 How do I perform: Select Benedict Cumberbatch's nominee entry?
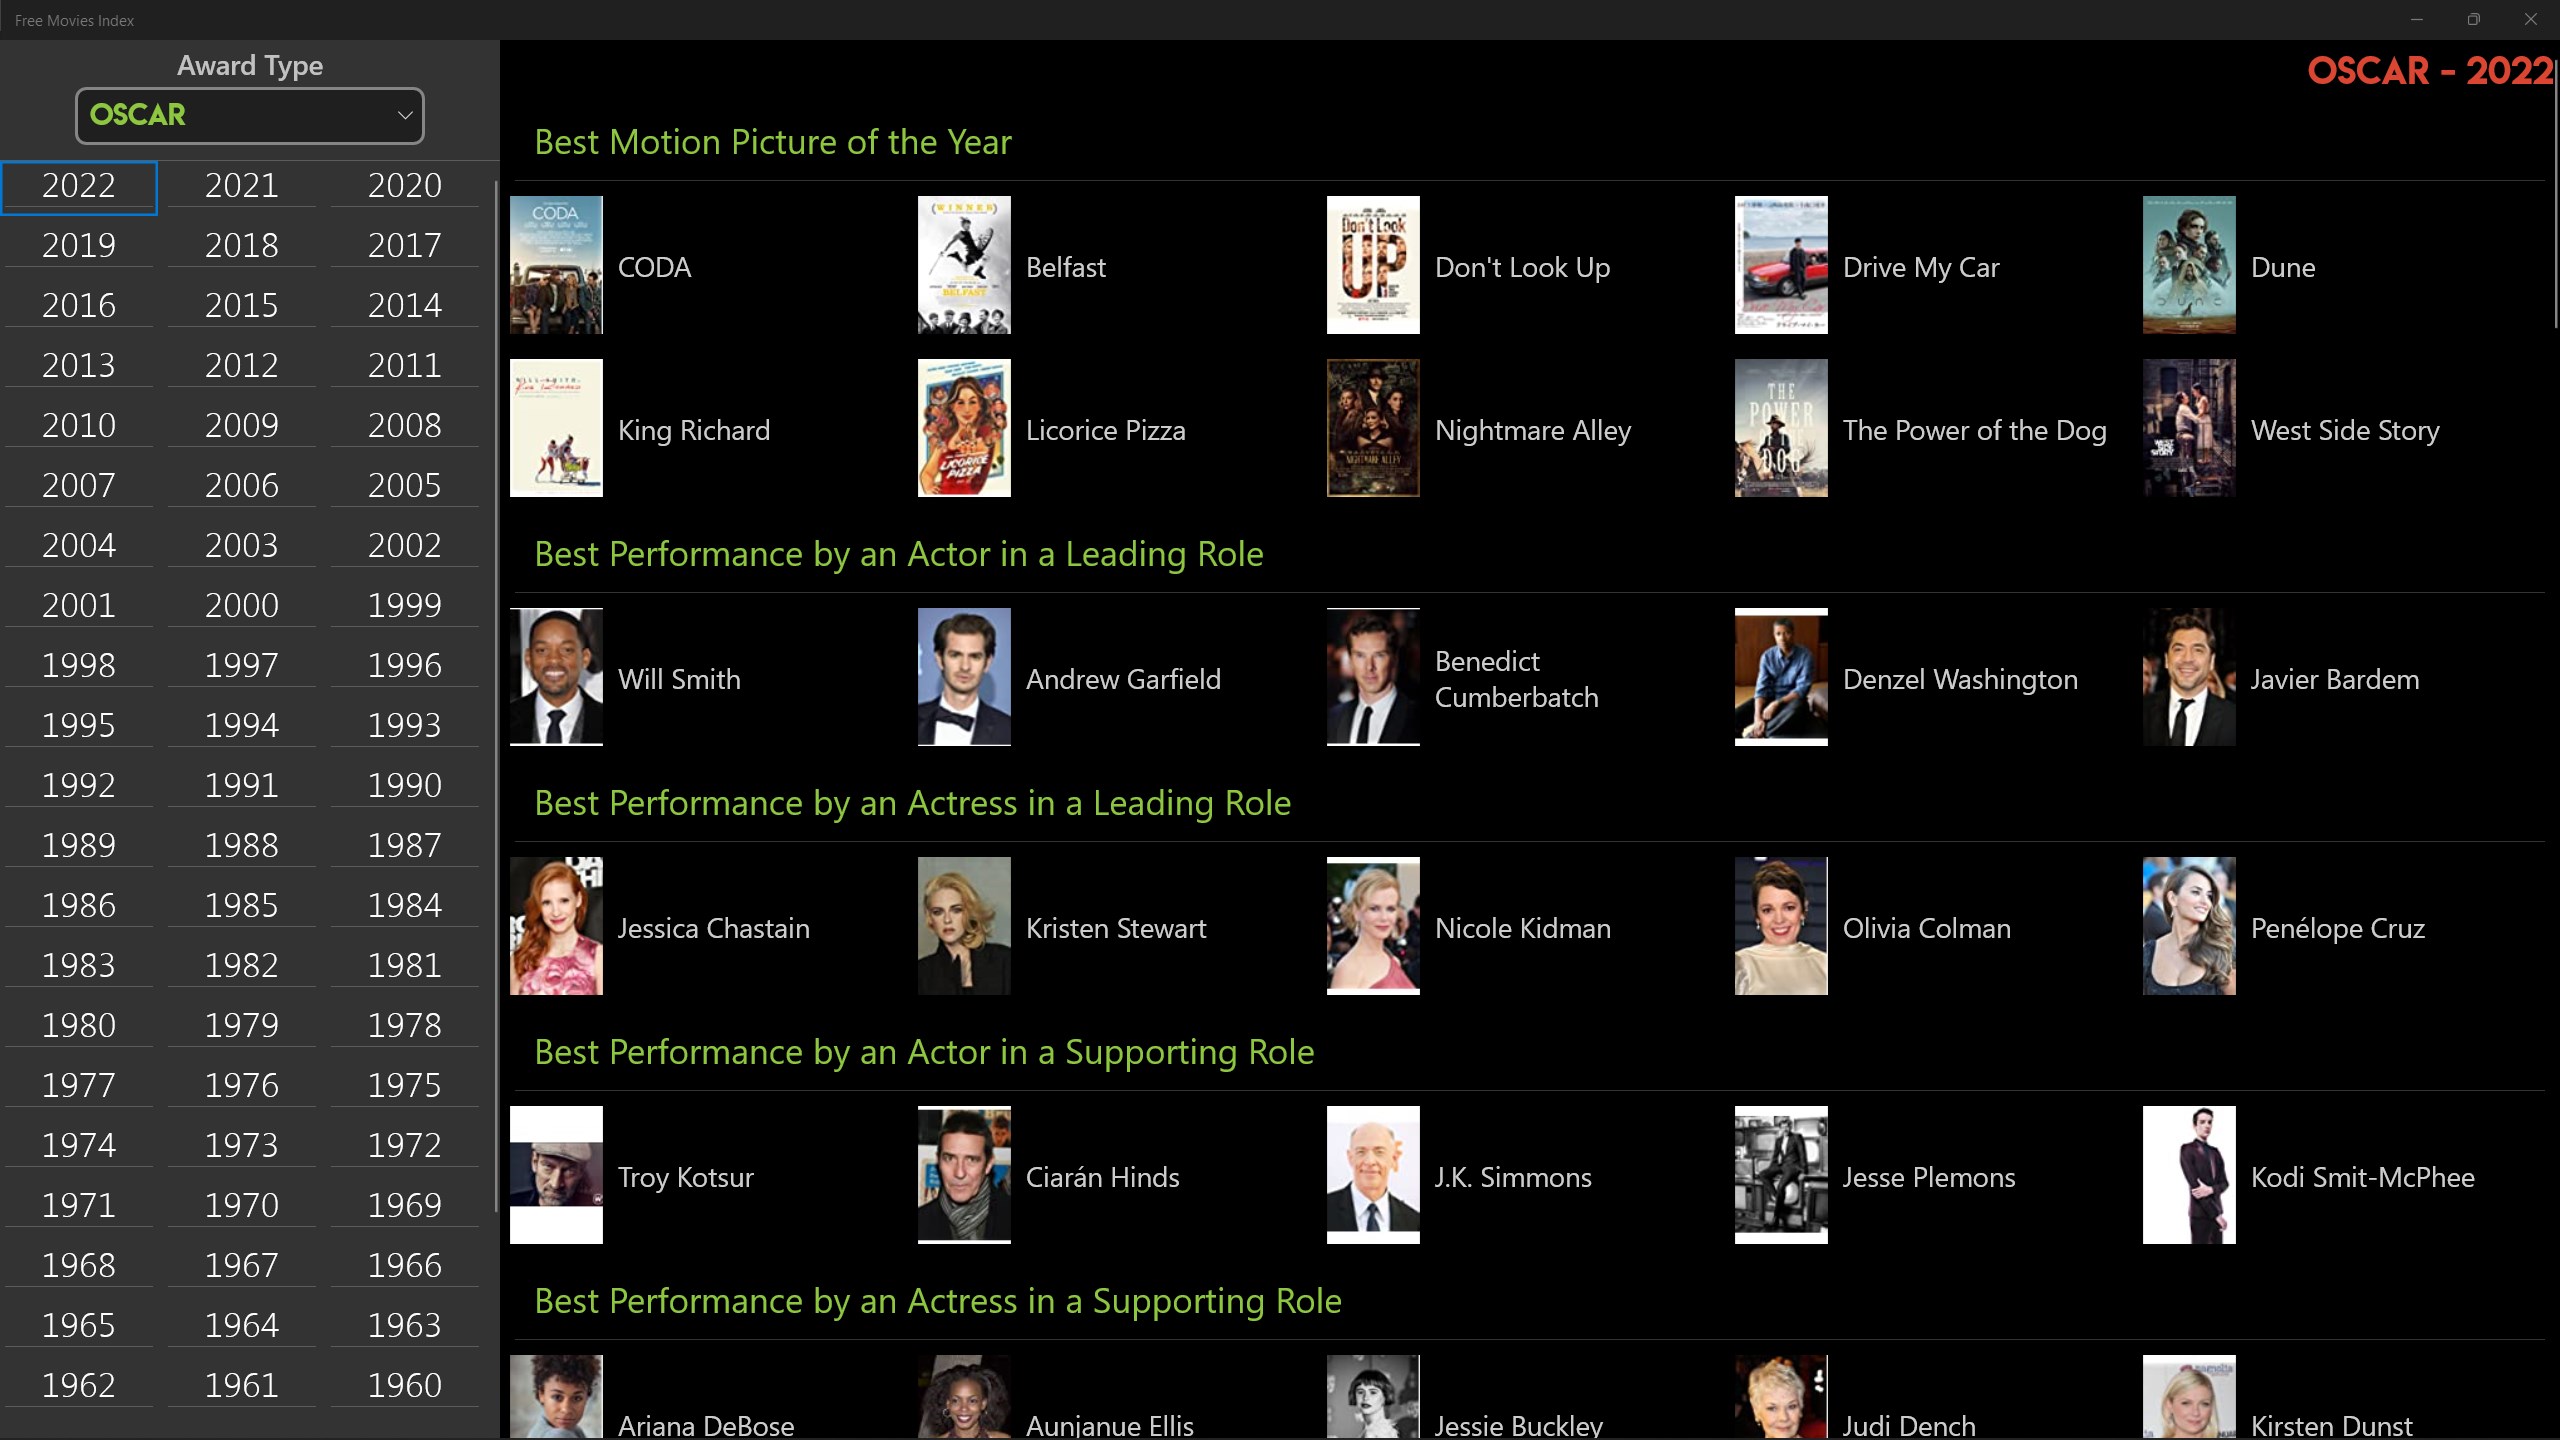coord(1372,676)
